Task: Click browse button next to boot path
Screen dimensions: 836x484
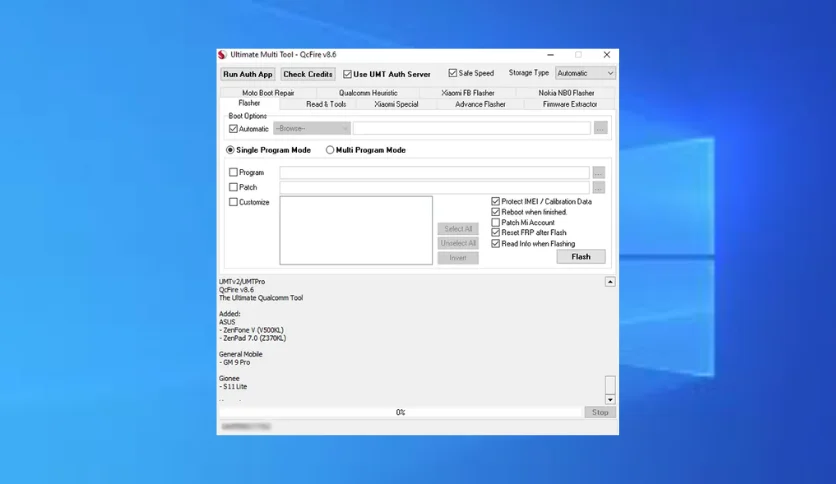Action: point(600,128)
